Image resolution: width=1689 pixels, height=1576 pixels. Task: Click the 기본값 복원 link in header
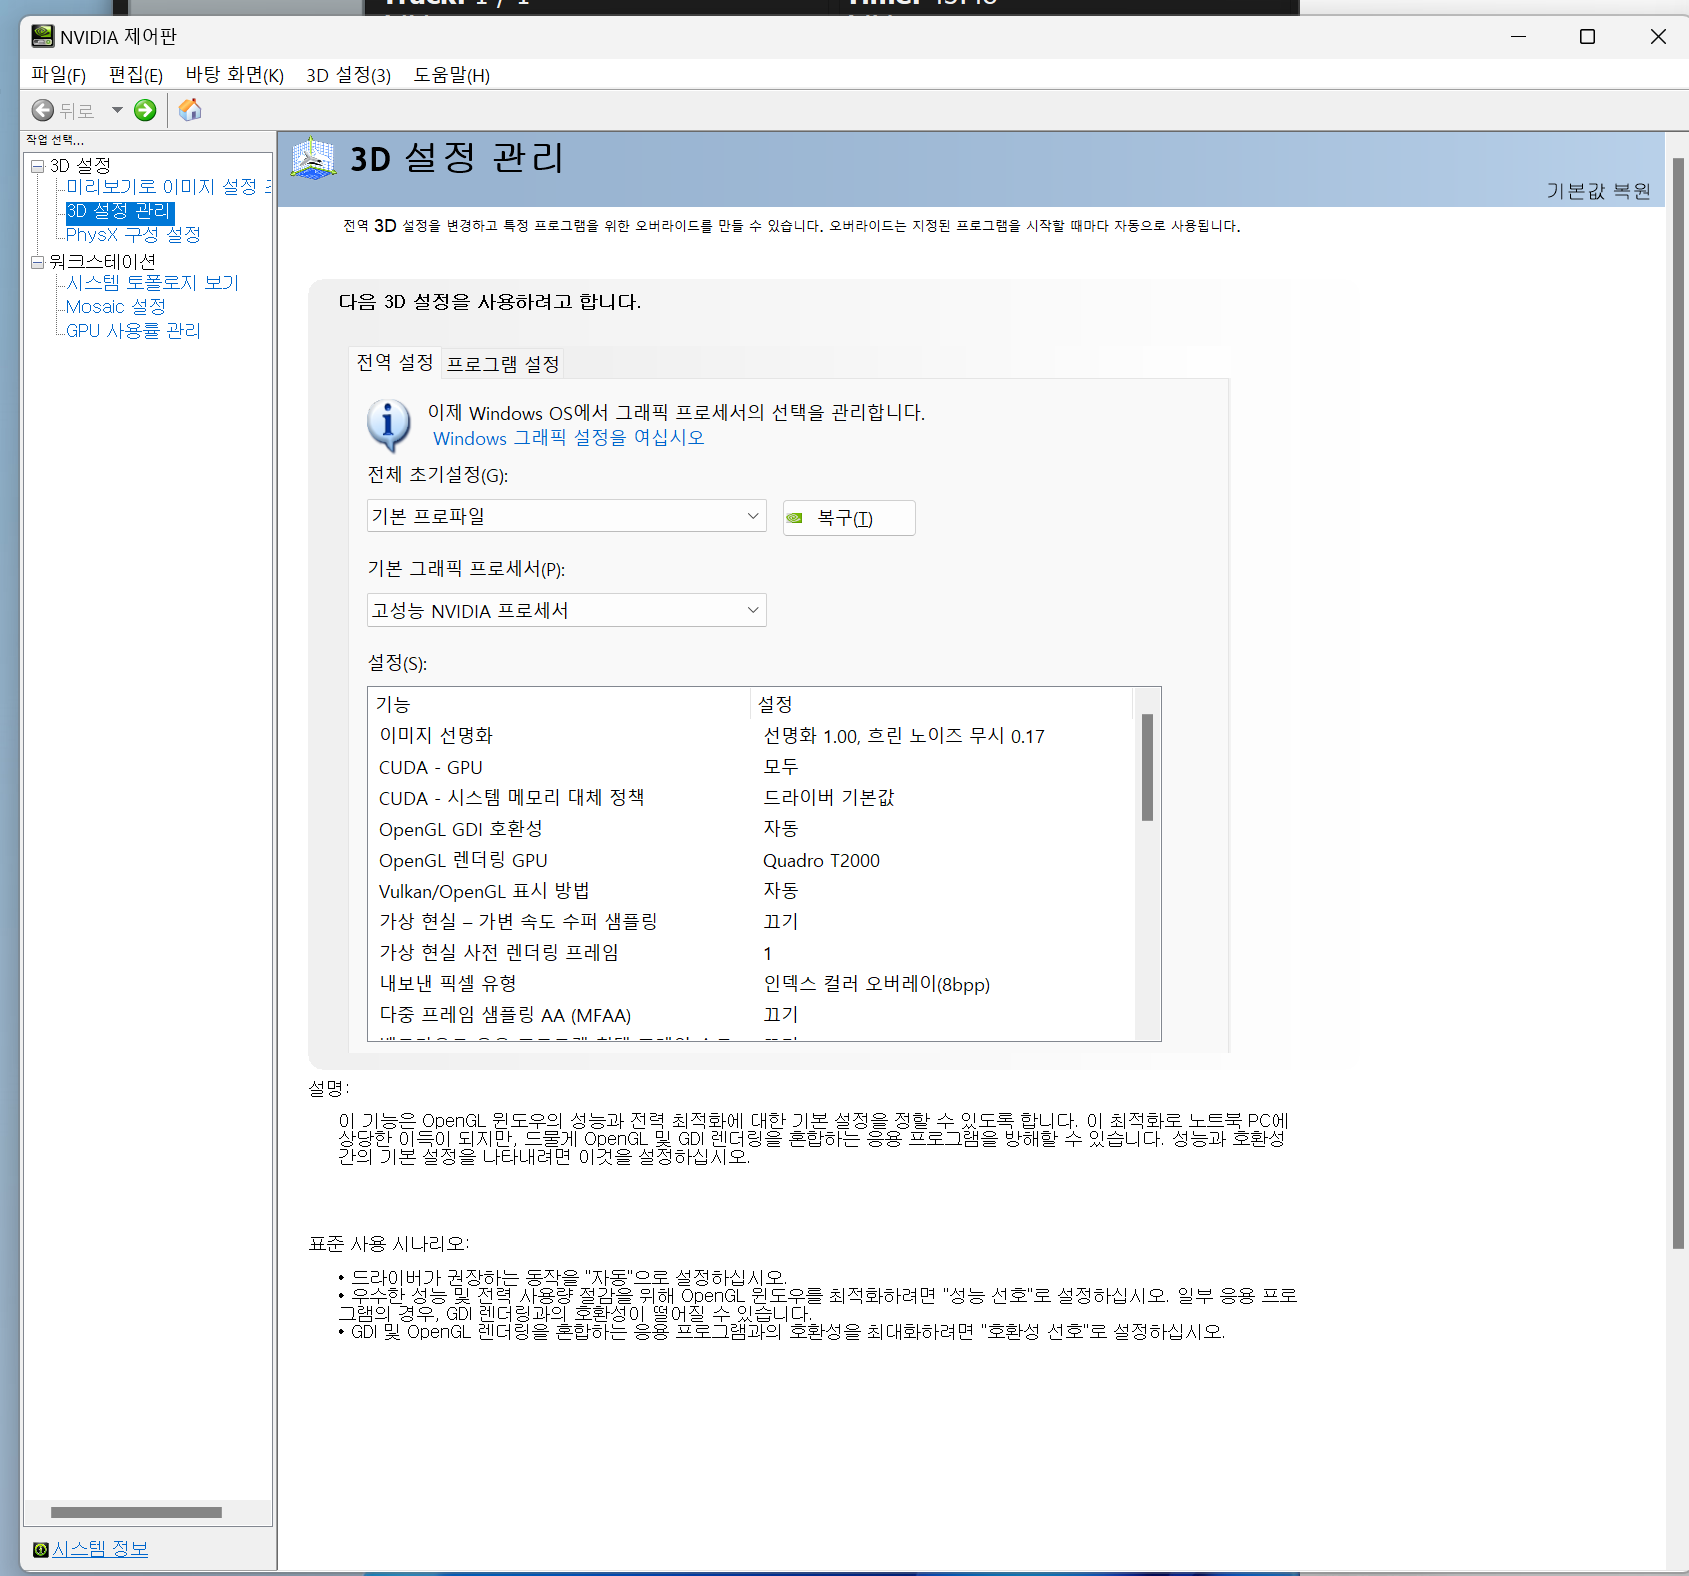(1599, 191)
